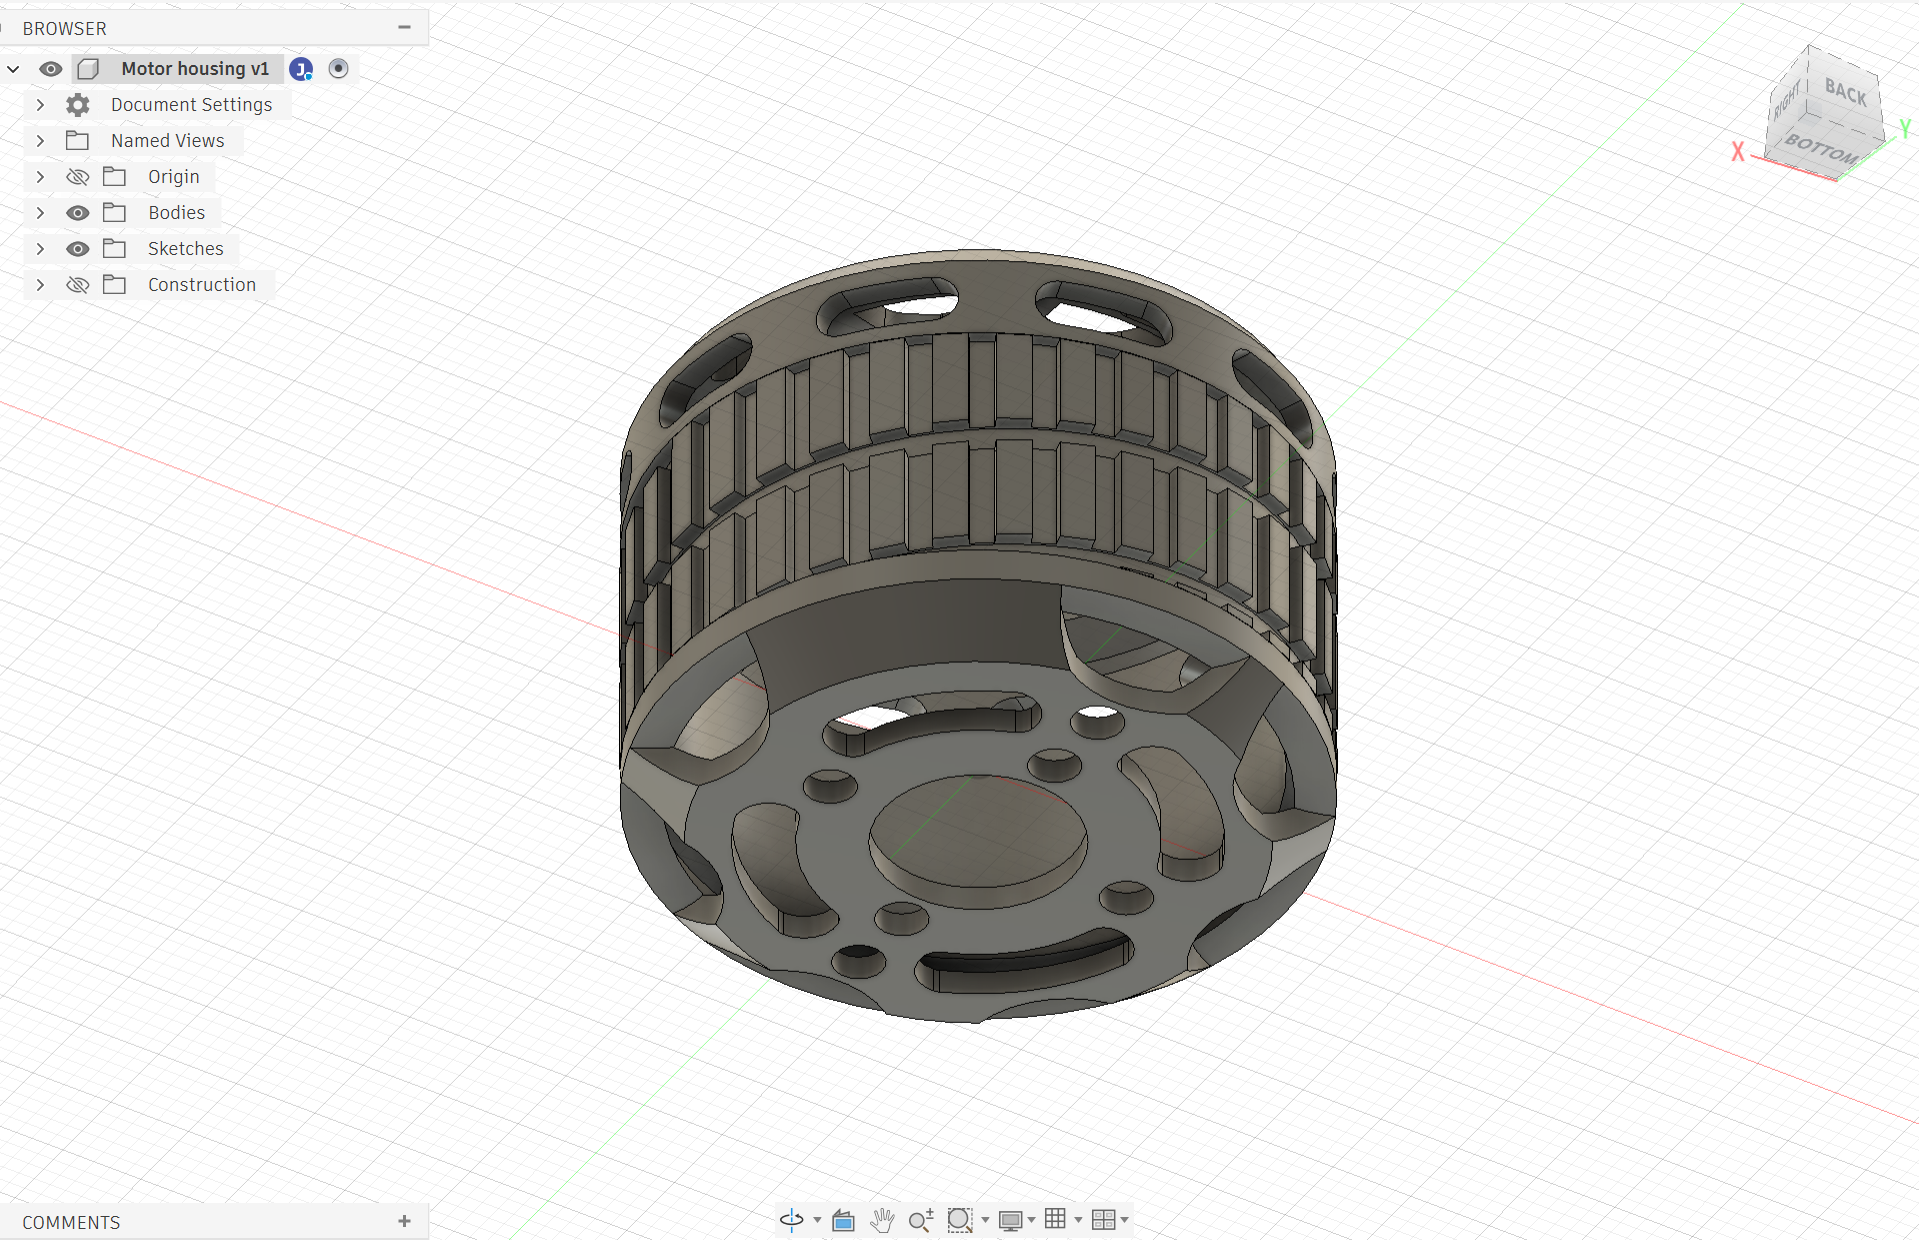Open the Grid and Snaps dropdown arrow
The width and height of the screenshot is (1919, 1240).
point(1078,1220)
